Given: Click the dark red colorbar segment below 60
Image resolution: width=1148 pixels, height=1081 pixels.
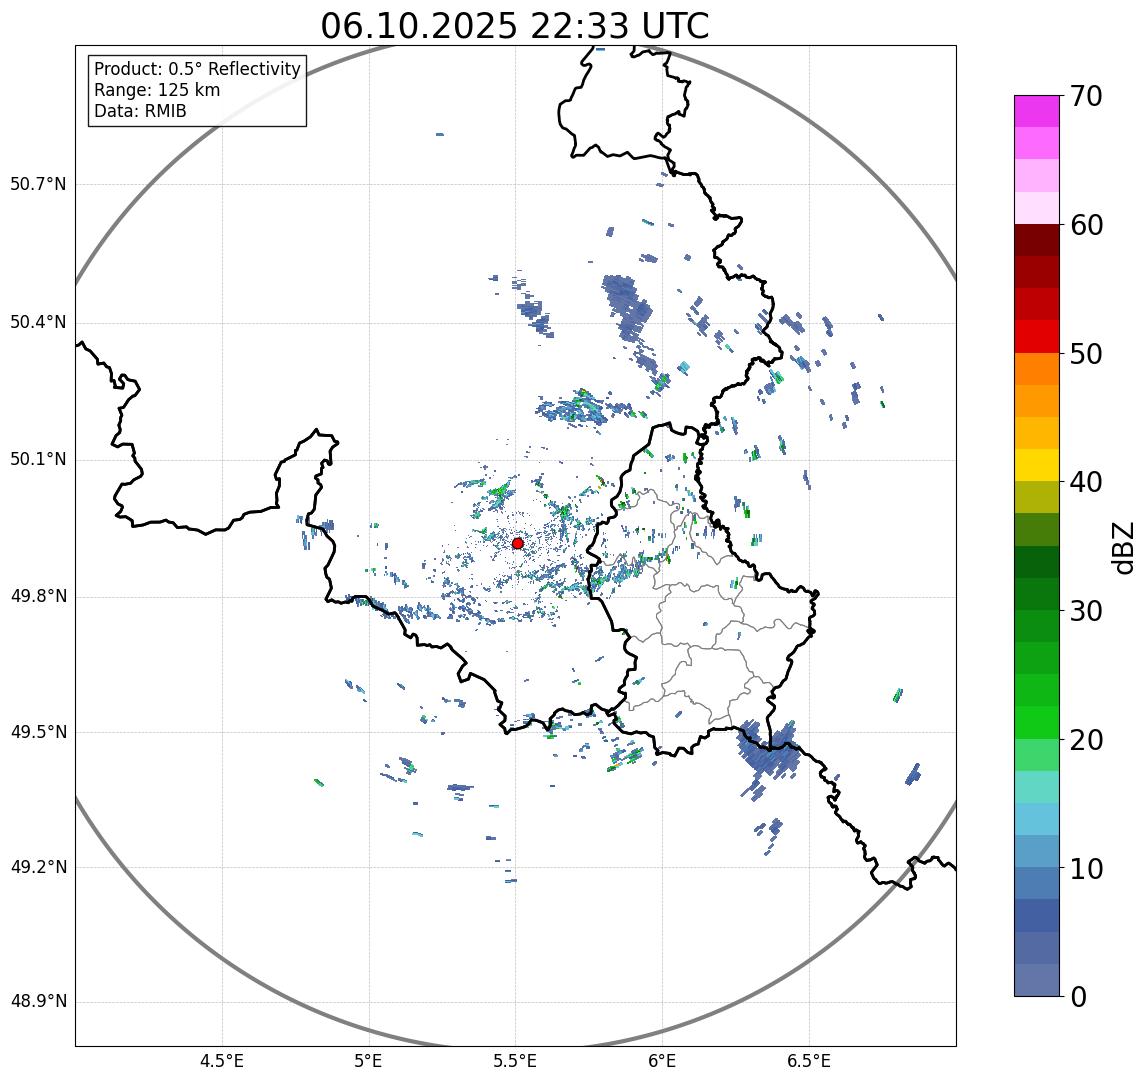Looking at the screenshot, I should [x=1037, y=240].
